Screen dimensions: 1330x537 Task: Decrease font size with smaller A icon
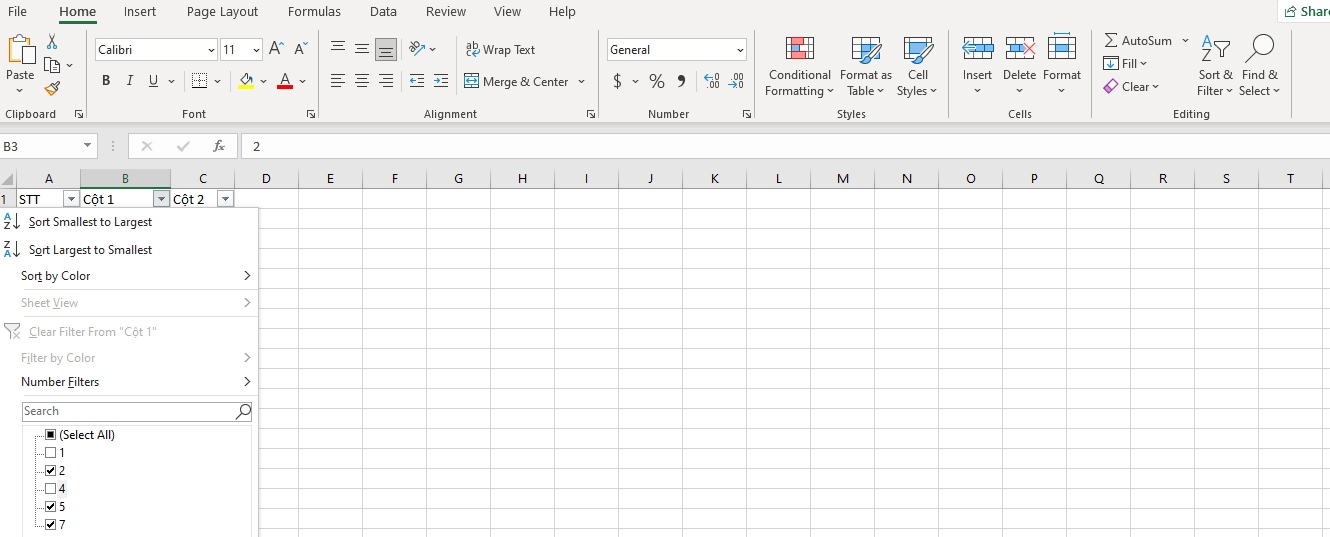pyautogui.click(x=301, y=49)
